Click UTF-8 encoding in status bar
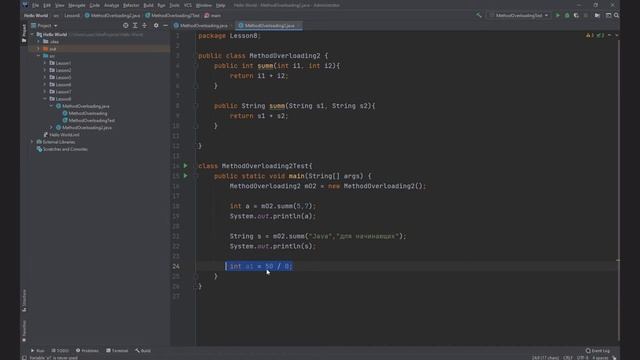 tap(582, 358)
